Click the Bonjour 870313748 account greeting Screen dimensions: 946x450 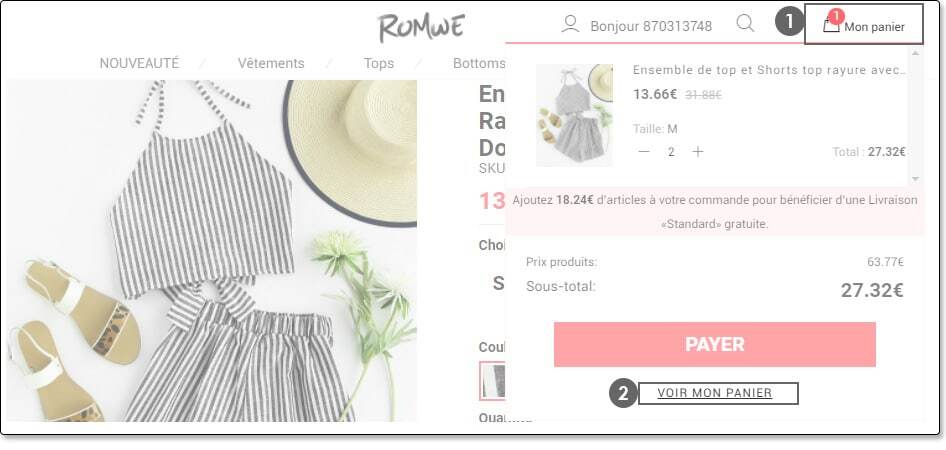[651, 26]
